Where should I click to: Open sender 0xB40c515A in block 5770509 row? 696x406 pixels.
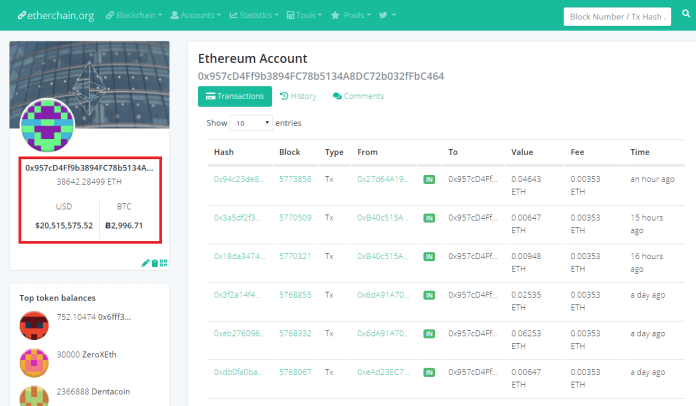click(x=384, y=218)
